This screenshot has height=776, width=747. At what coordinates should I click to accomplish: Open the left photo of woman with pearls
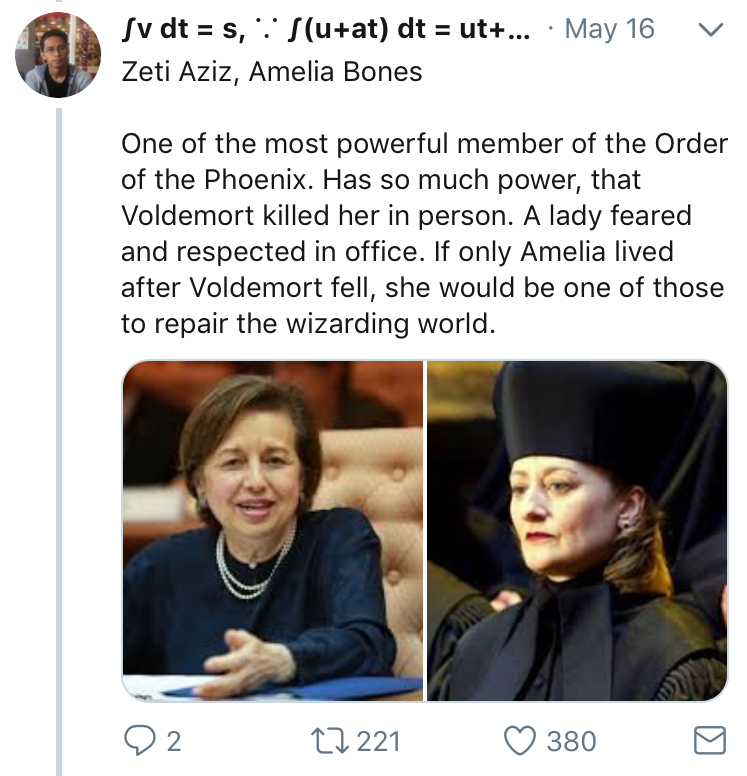273,530
